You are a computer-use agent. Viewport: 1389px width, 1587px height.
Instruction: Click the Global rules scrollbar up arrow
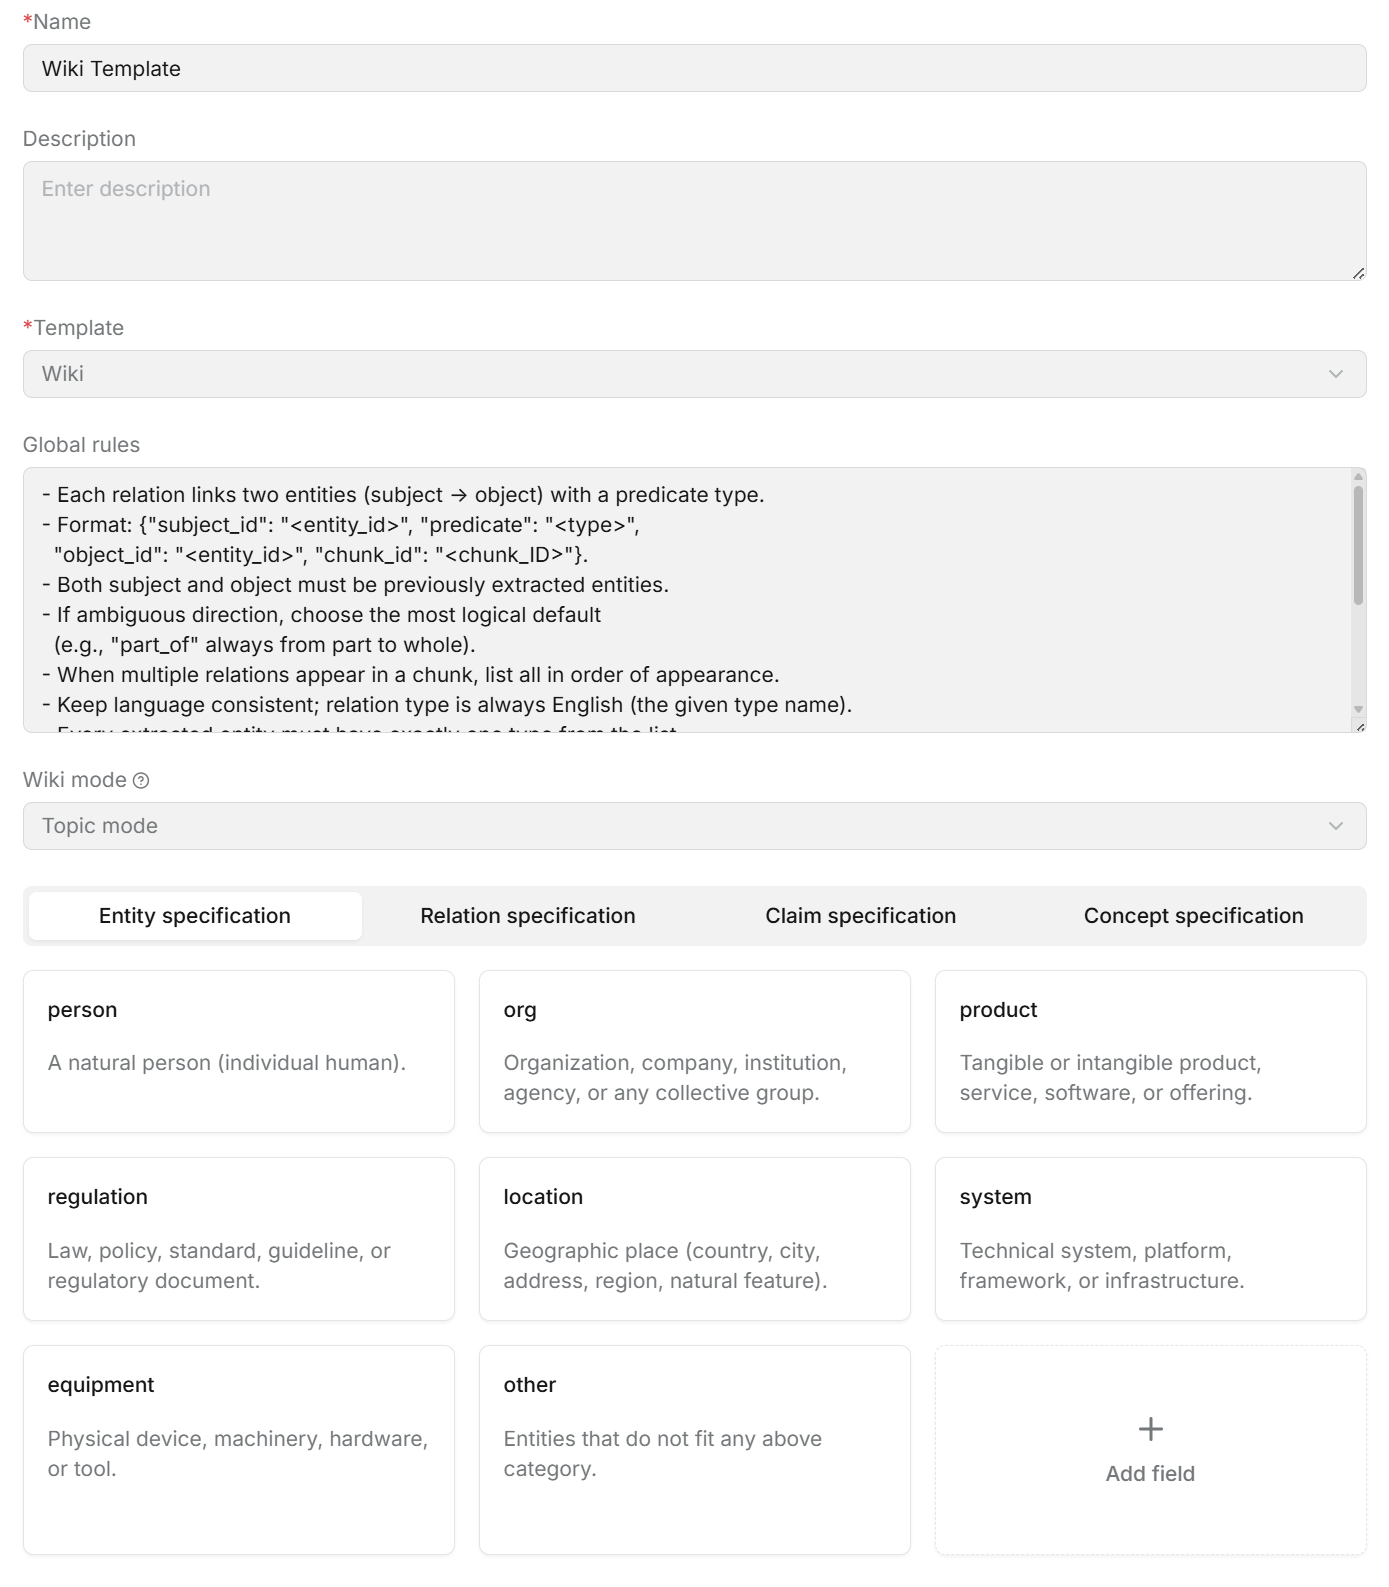(1358, 476)
